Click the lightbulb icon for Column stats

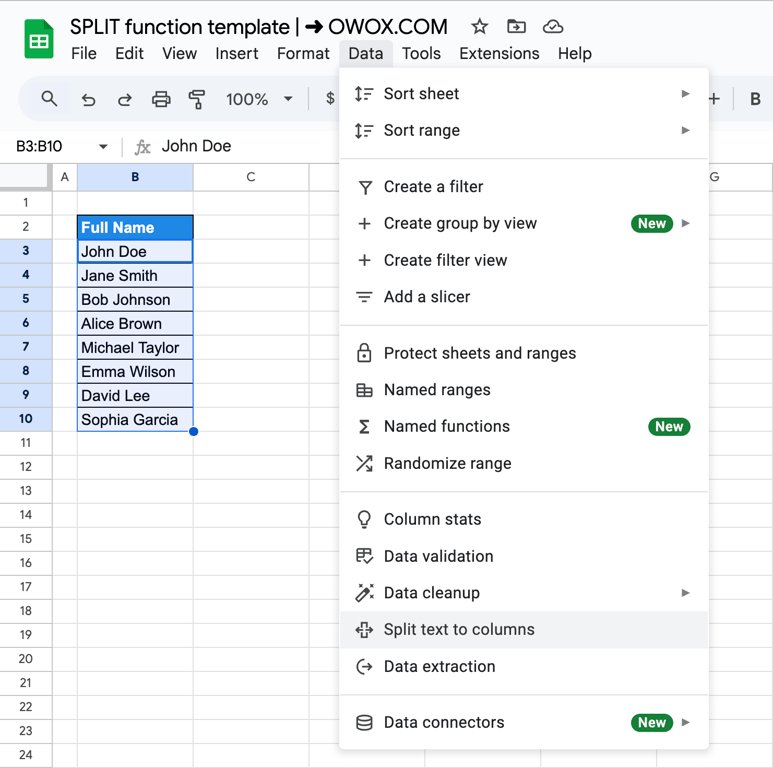pyautogui.click(x=364, y=520)
